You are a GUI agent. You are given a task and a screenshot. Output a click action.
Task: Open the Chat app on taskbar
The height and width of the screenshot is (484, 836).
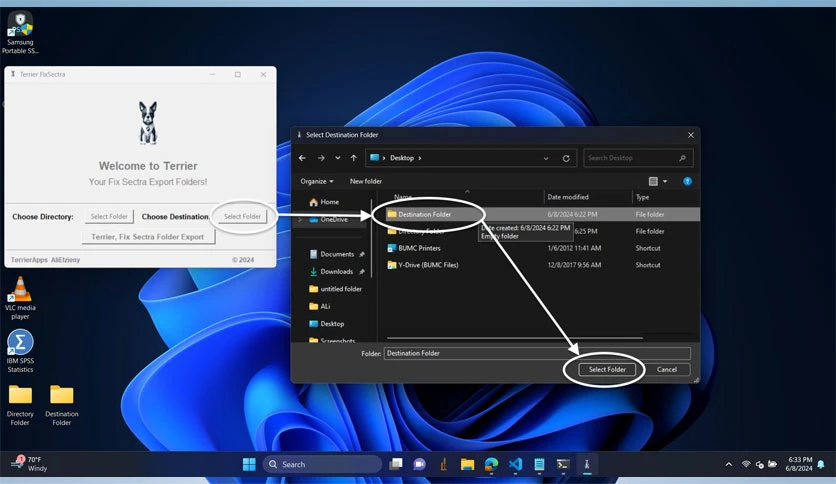tap(419, 464)
